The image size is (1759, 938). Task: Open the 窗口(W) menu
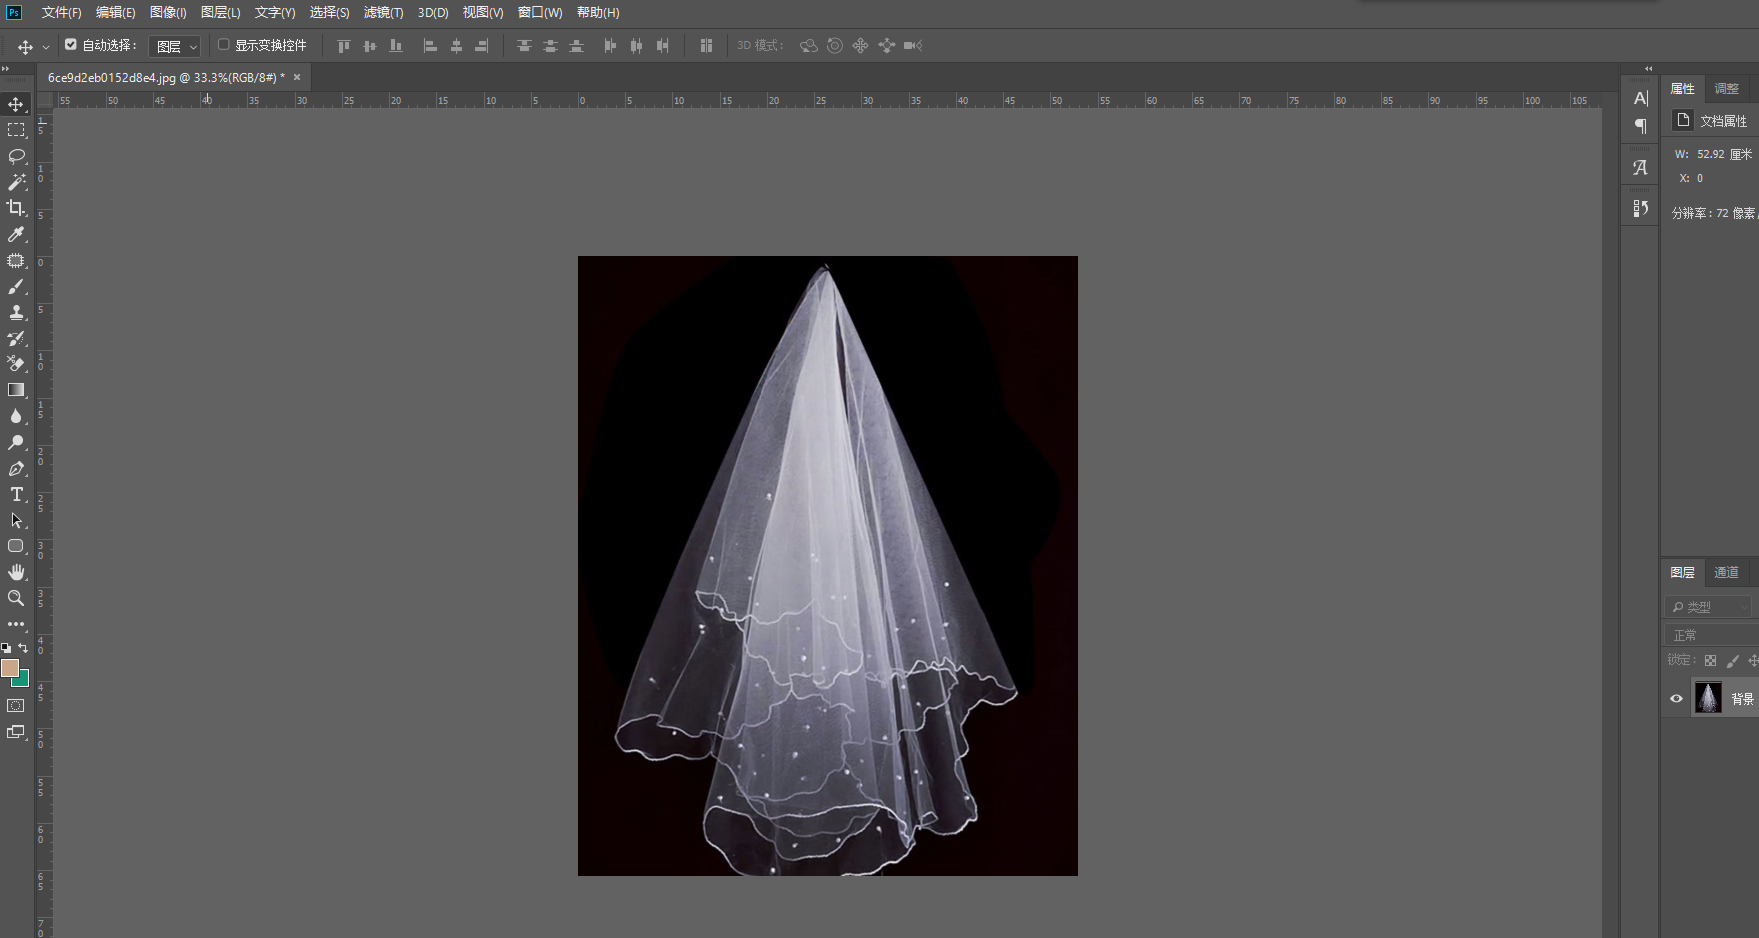pyautogui.click(x=540, y=13)
